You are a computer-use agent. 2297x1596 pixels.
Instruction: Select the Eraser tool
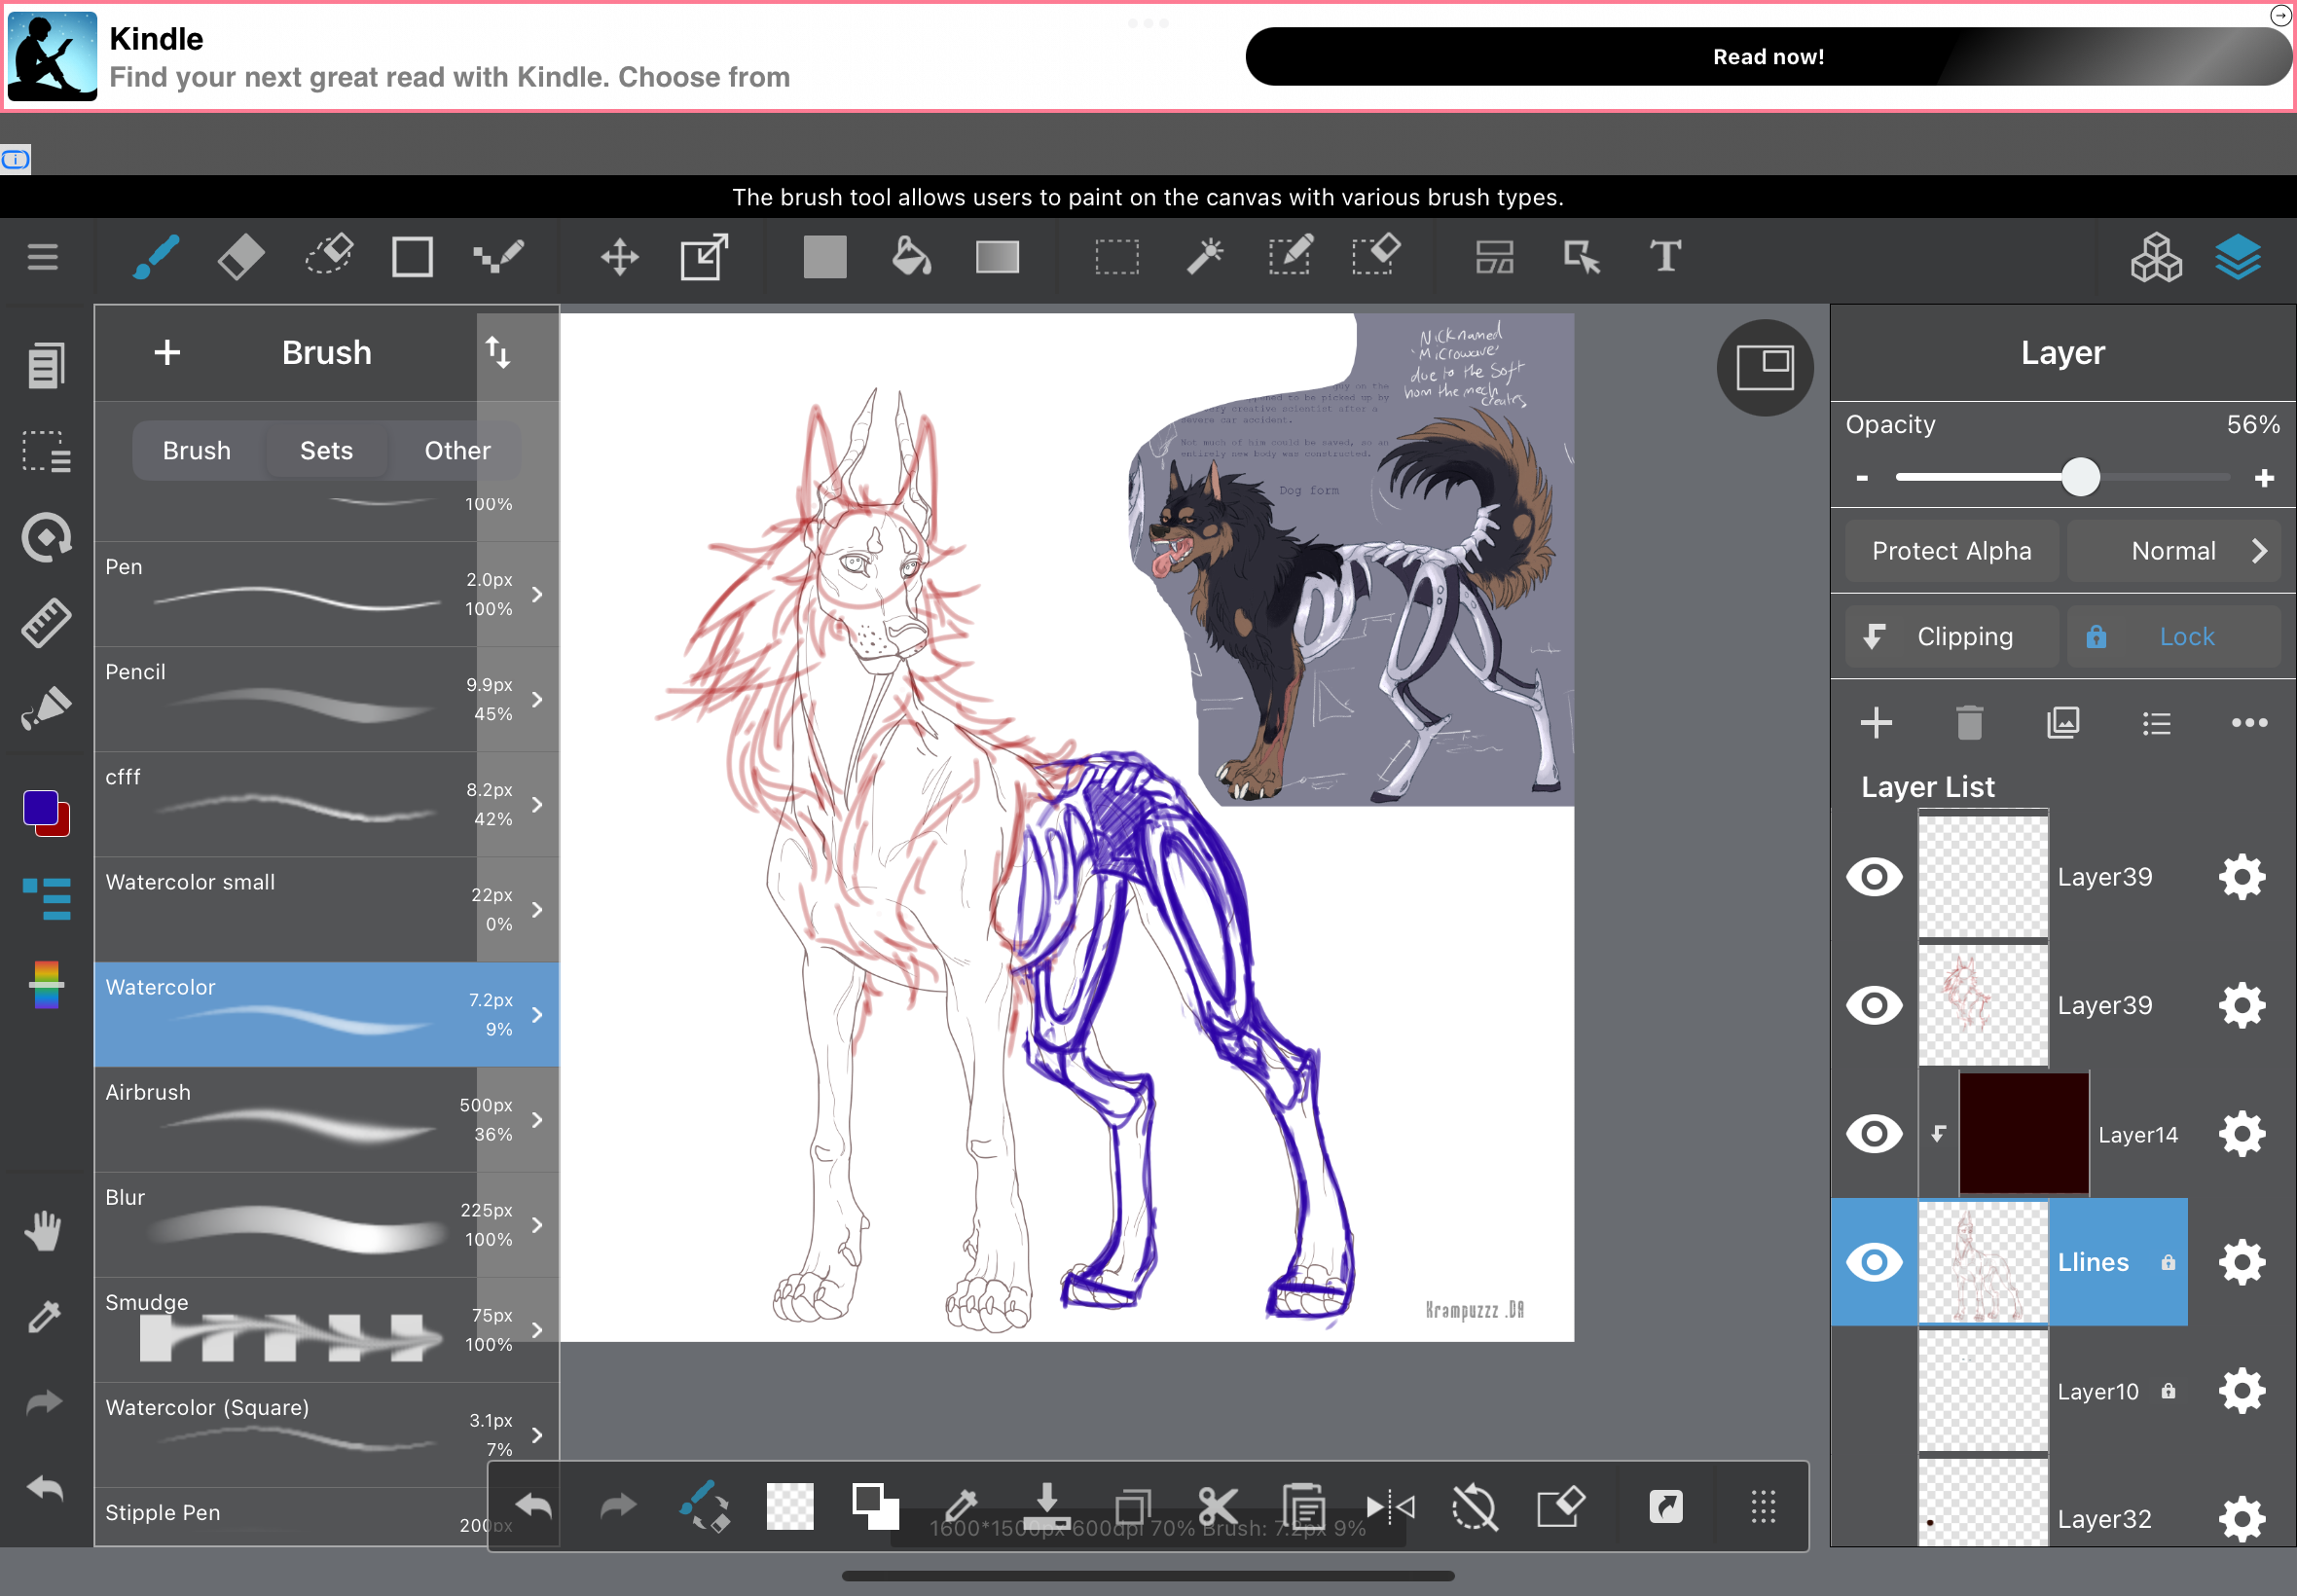pos(241,257)
